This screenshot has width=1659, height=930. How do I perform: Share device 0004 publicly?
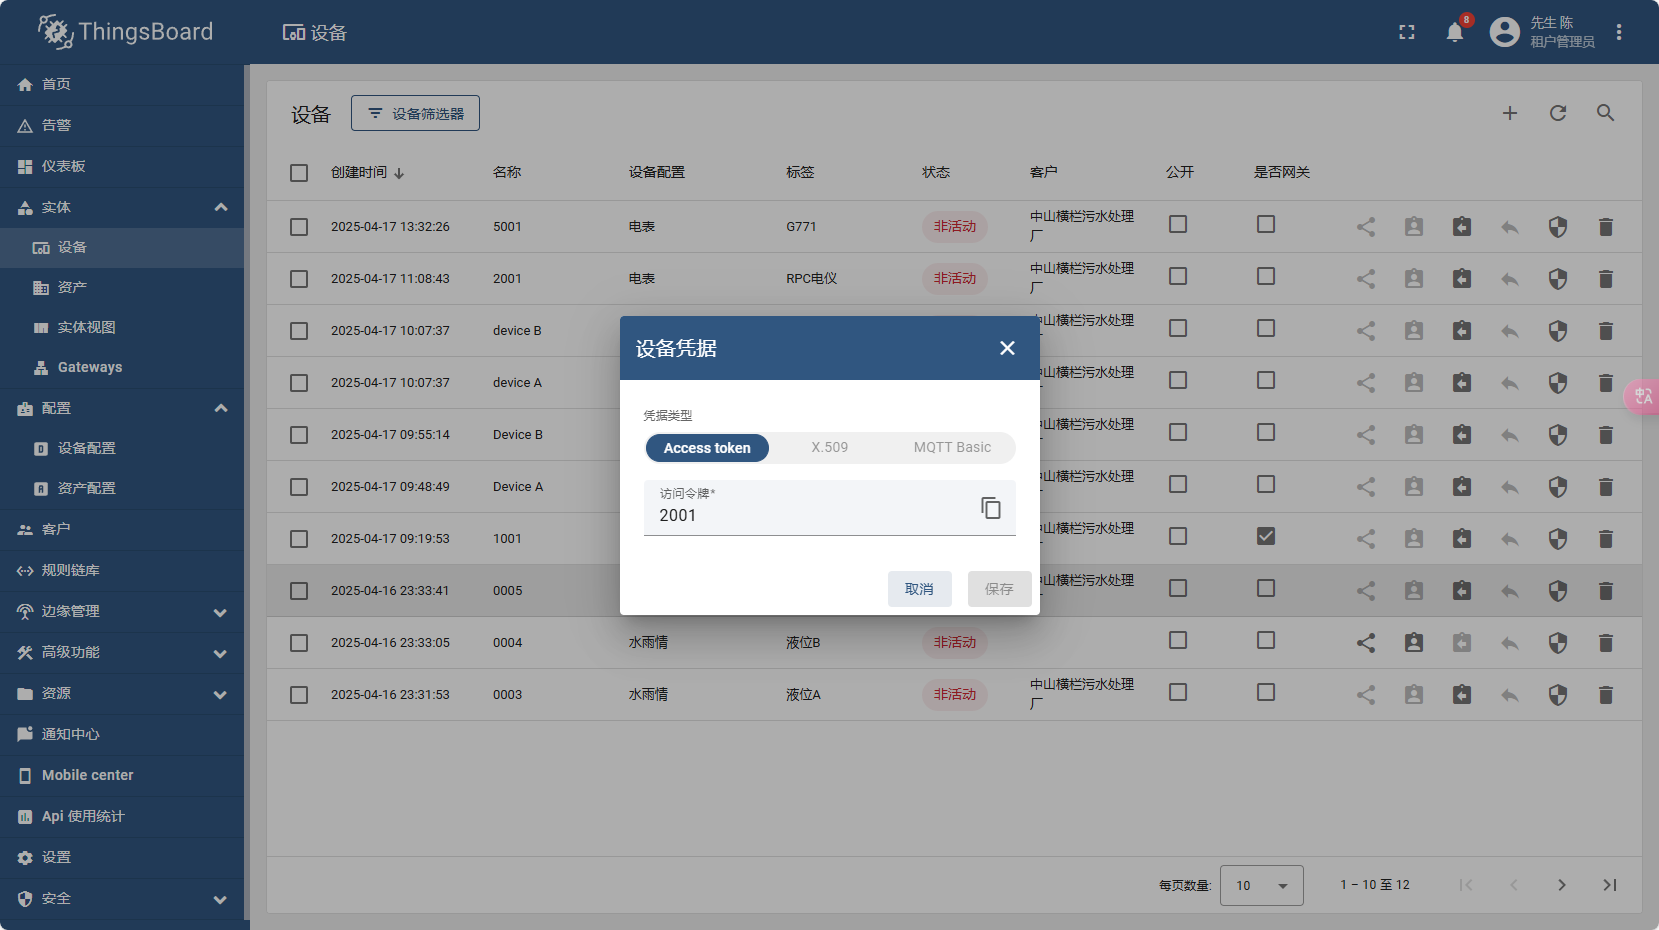1366,643
